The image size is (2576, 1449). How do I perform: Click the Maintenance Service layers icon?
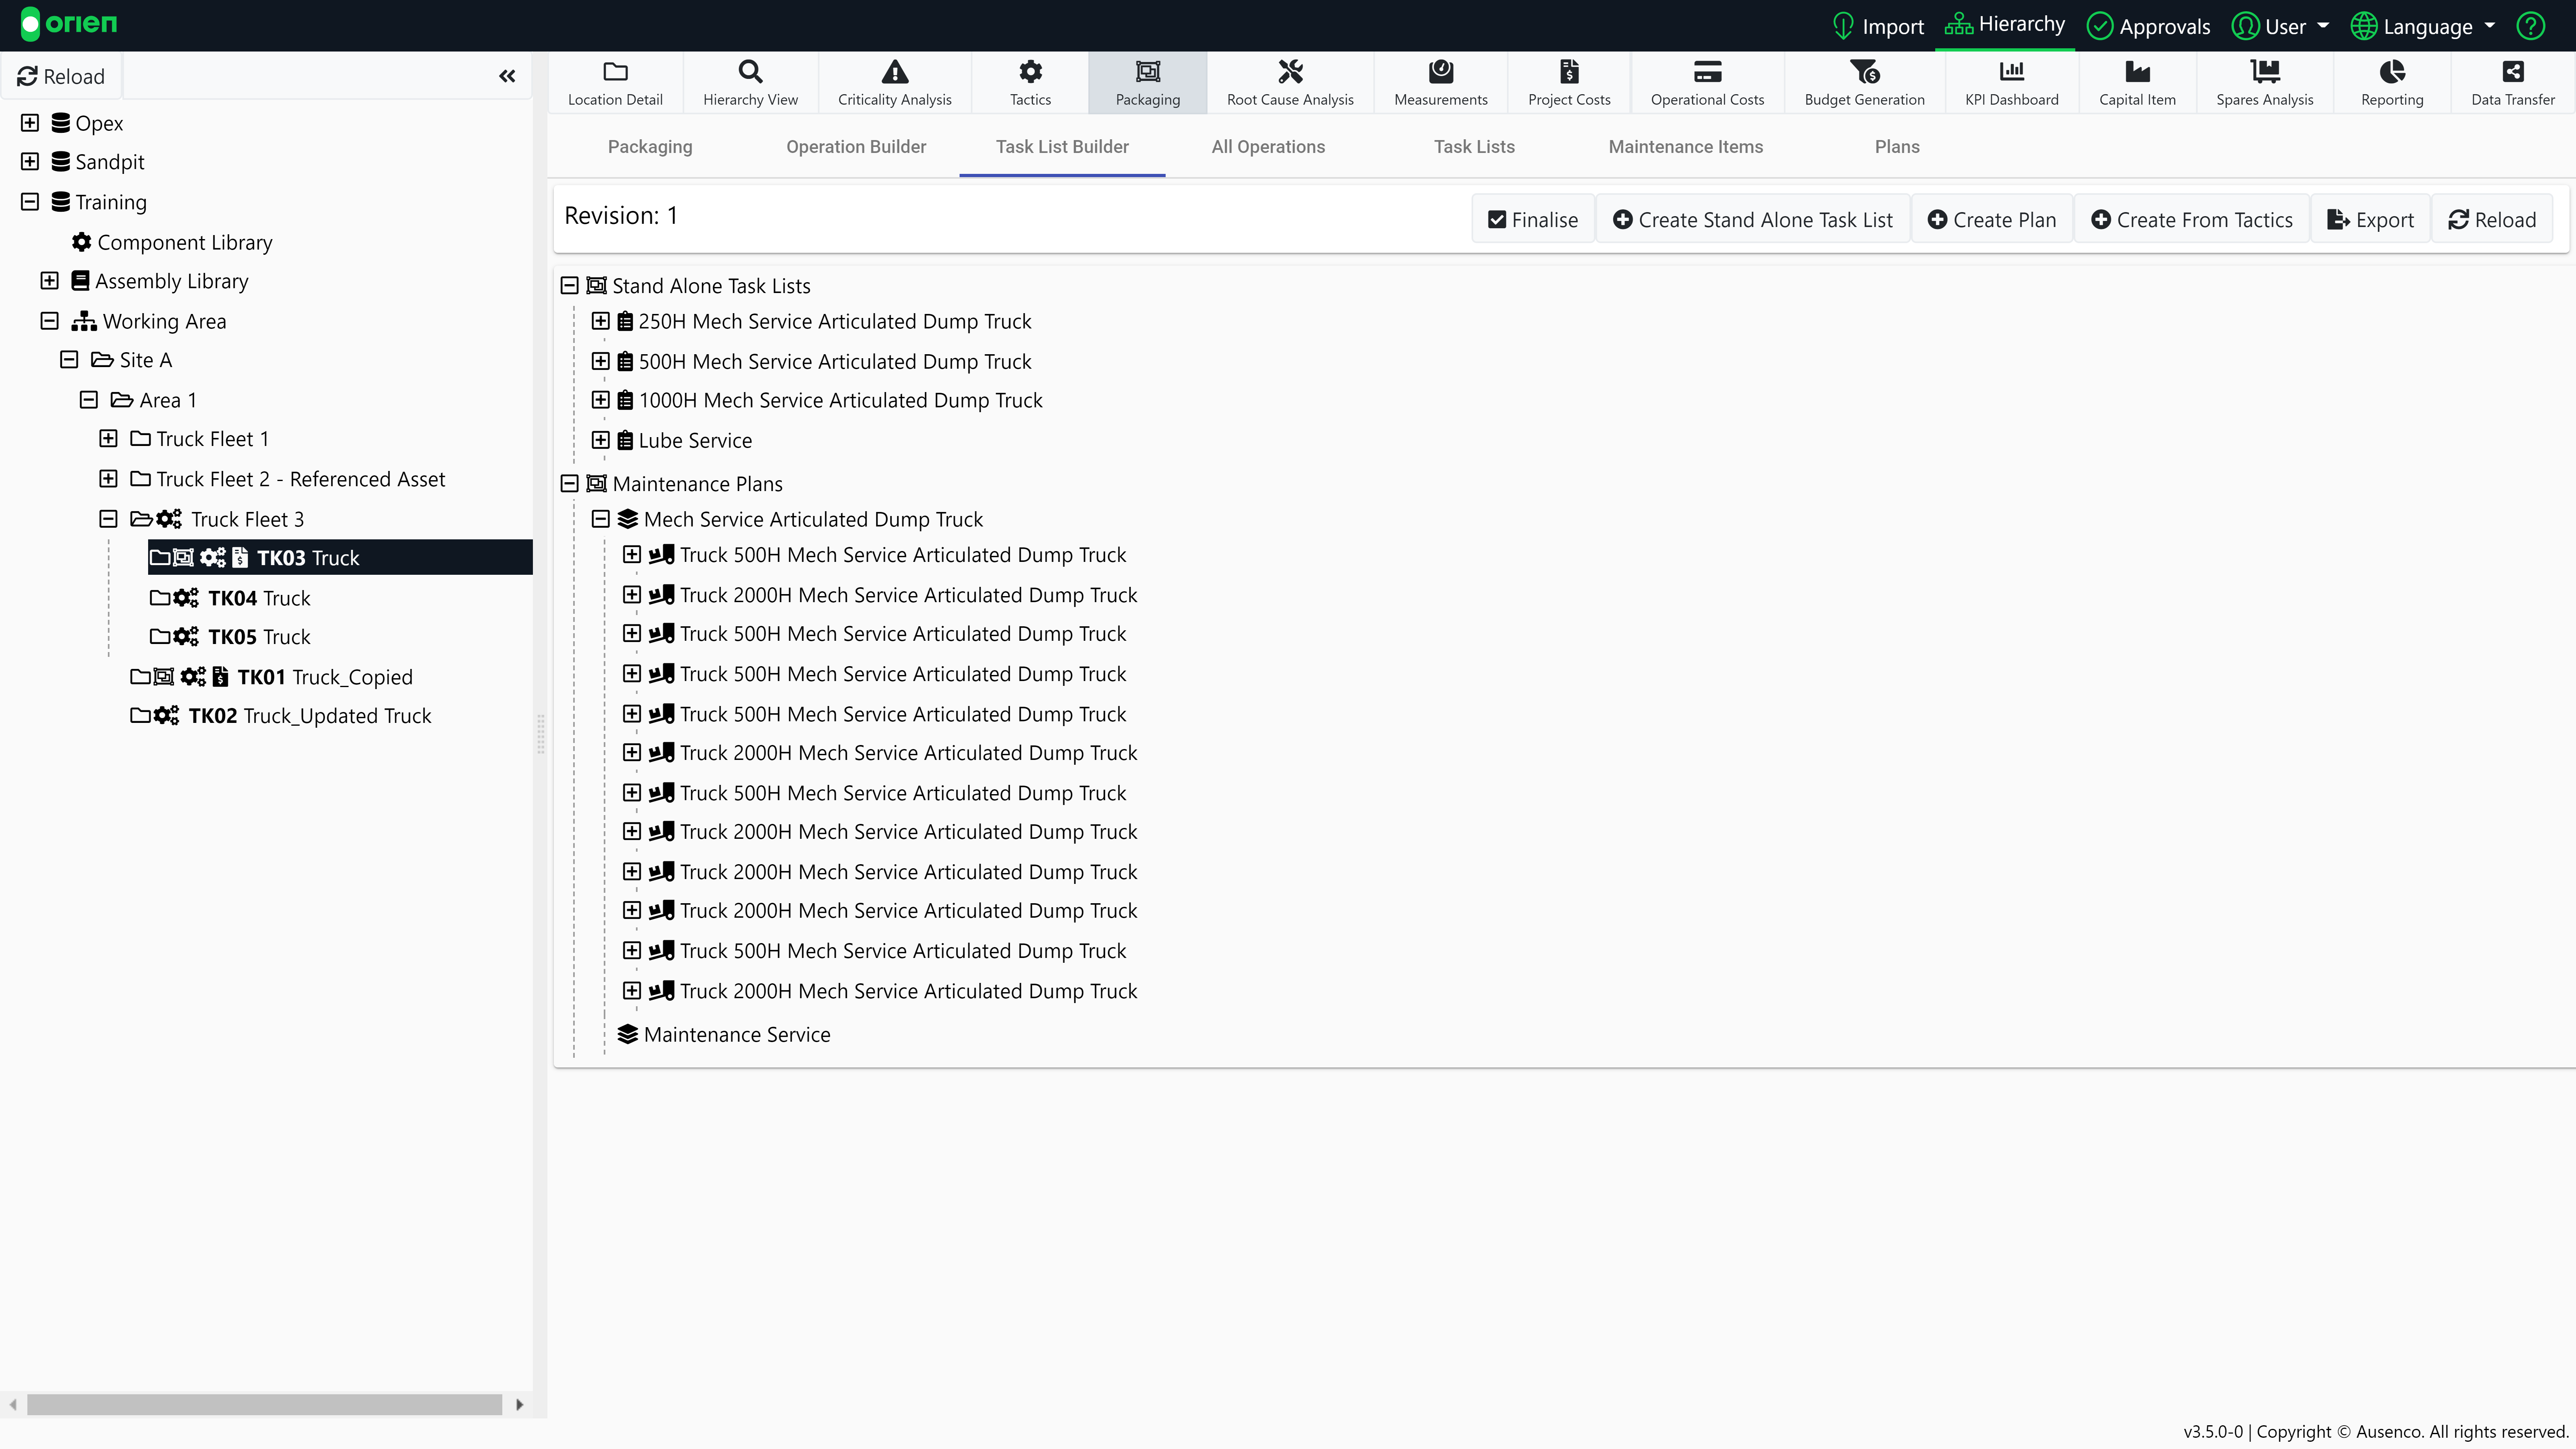click(628, 1034)
